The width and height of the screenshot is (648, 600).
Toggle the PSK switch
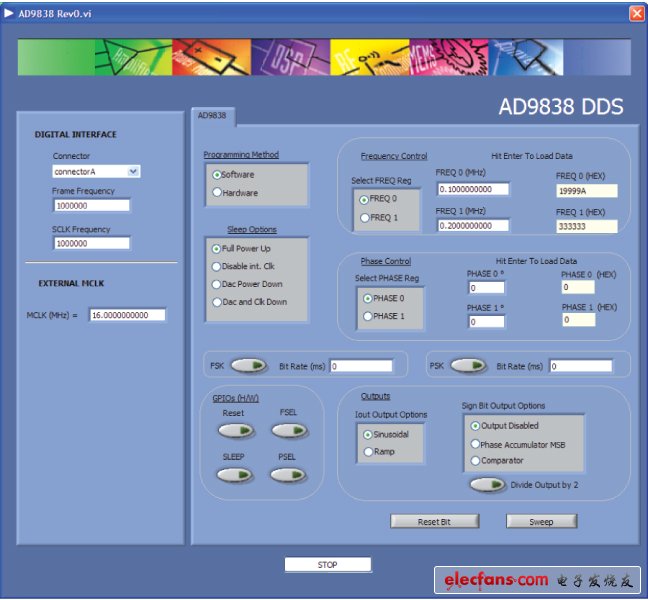pos(468,366)
